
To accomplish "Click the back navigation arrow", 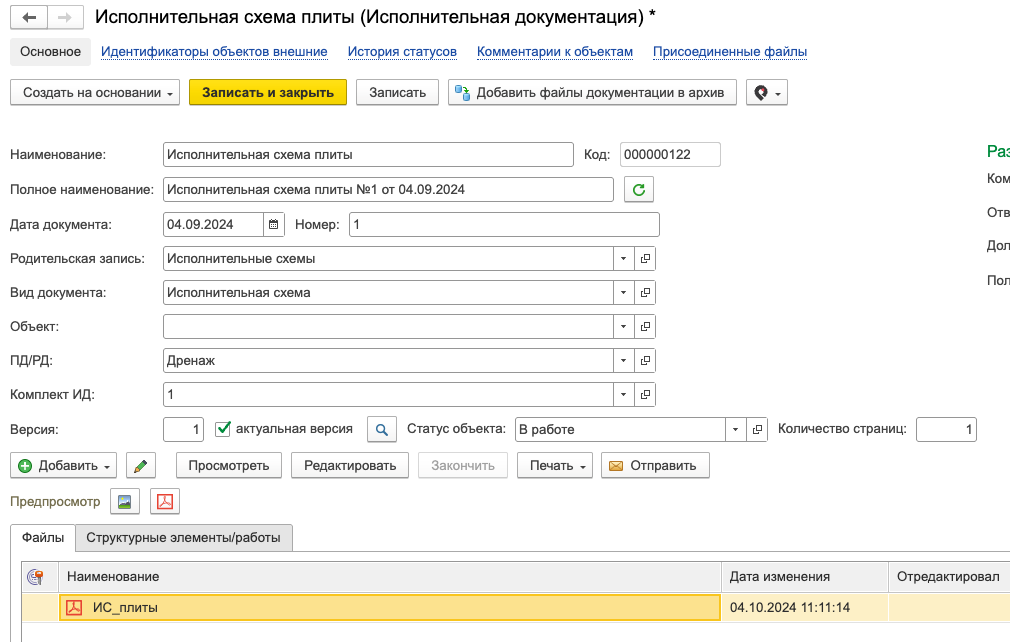I will point(29,18).
